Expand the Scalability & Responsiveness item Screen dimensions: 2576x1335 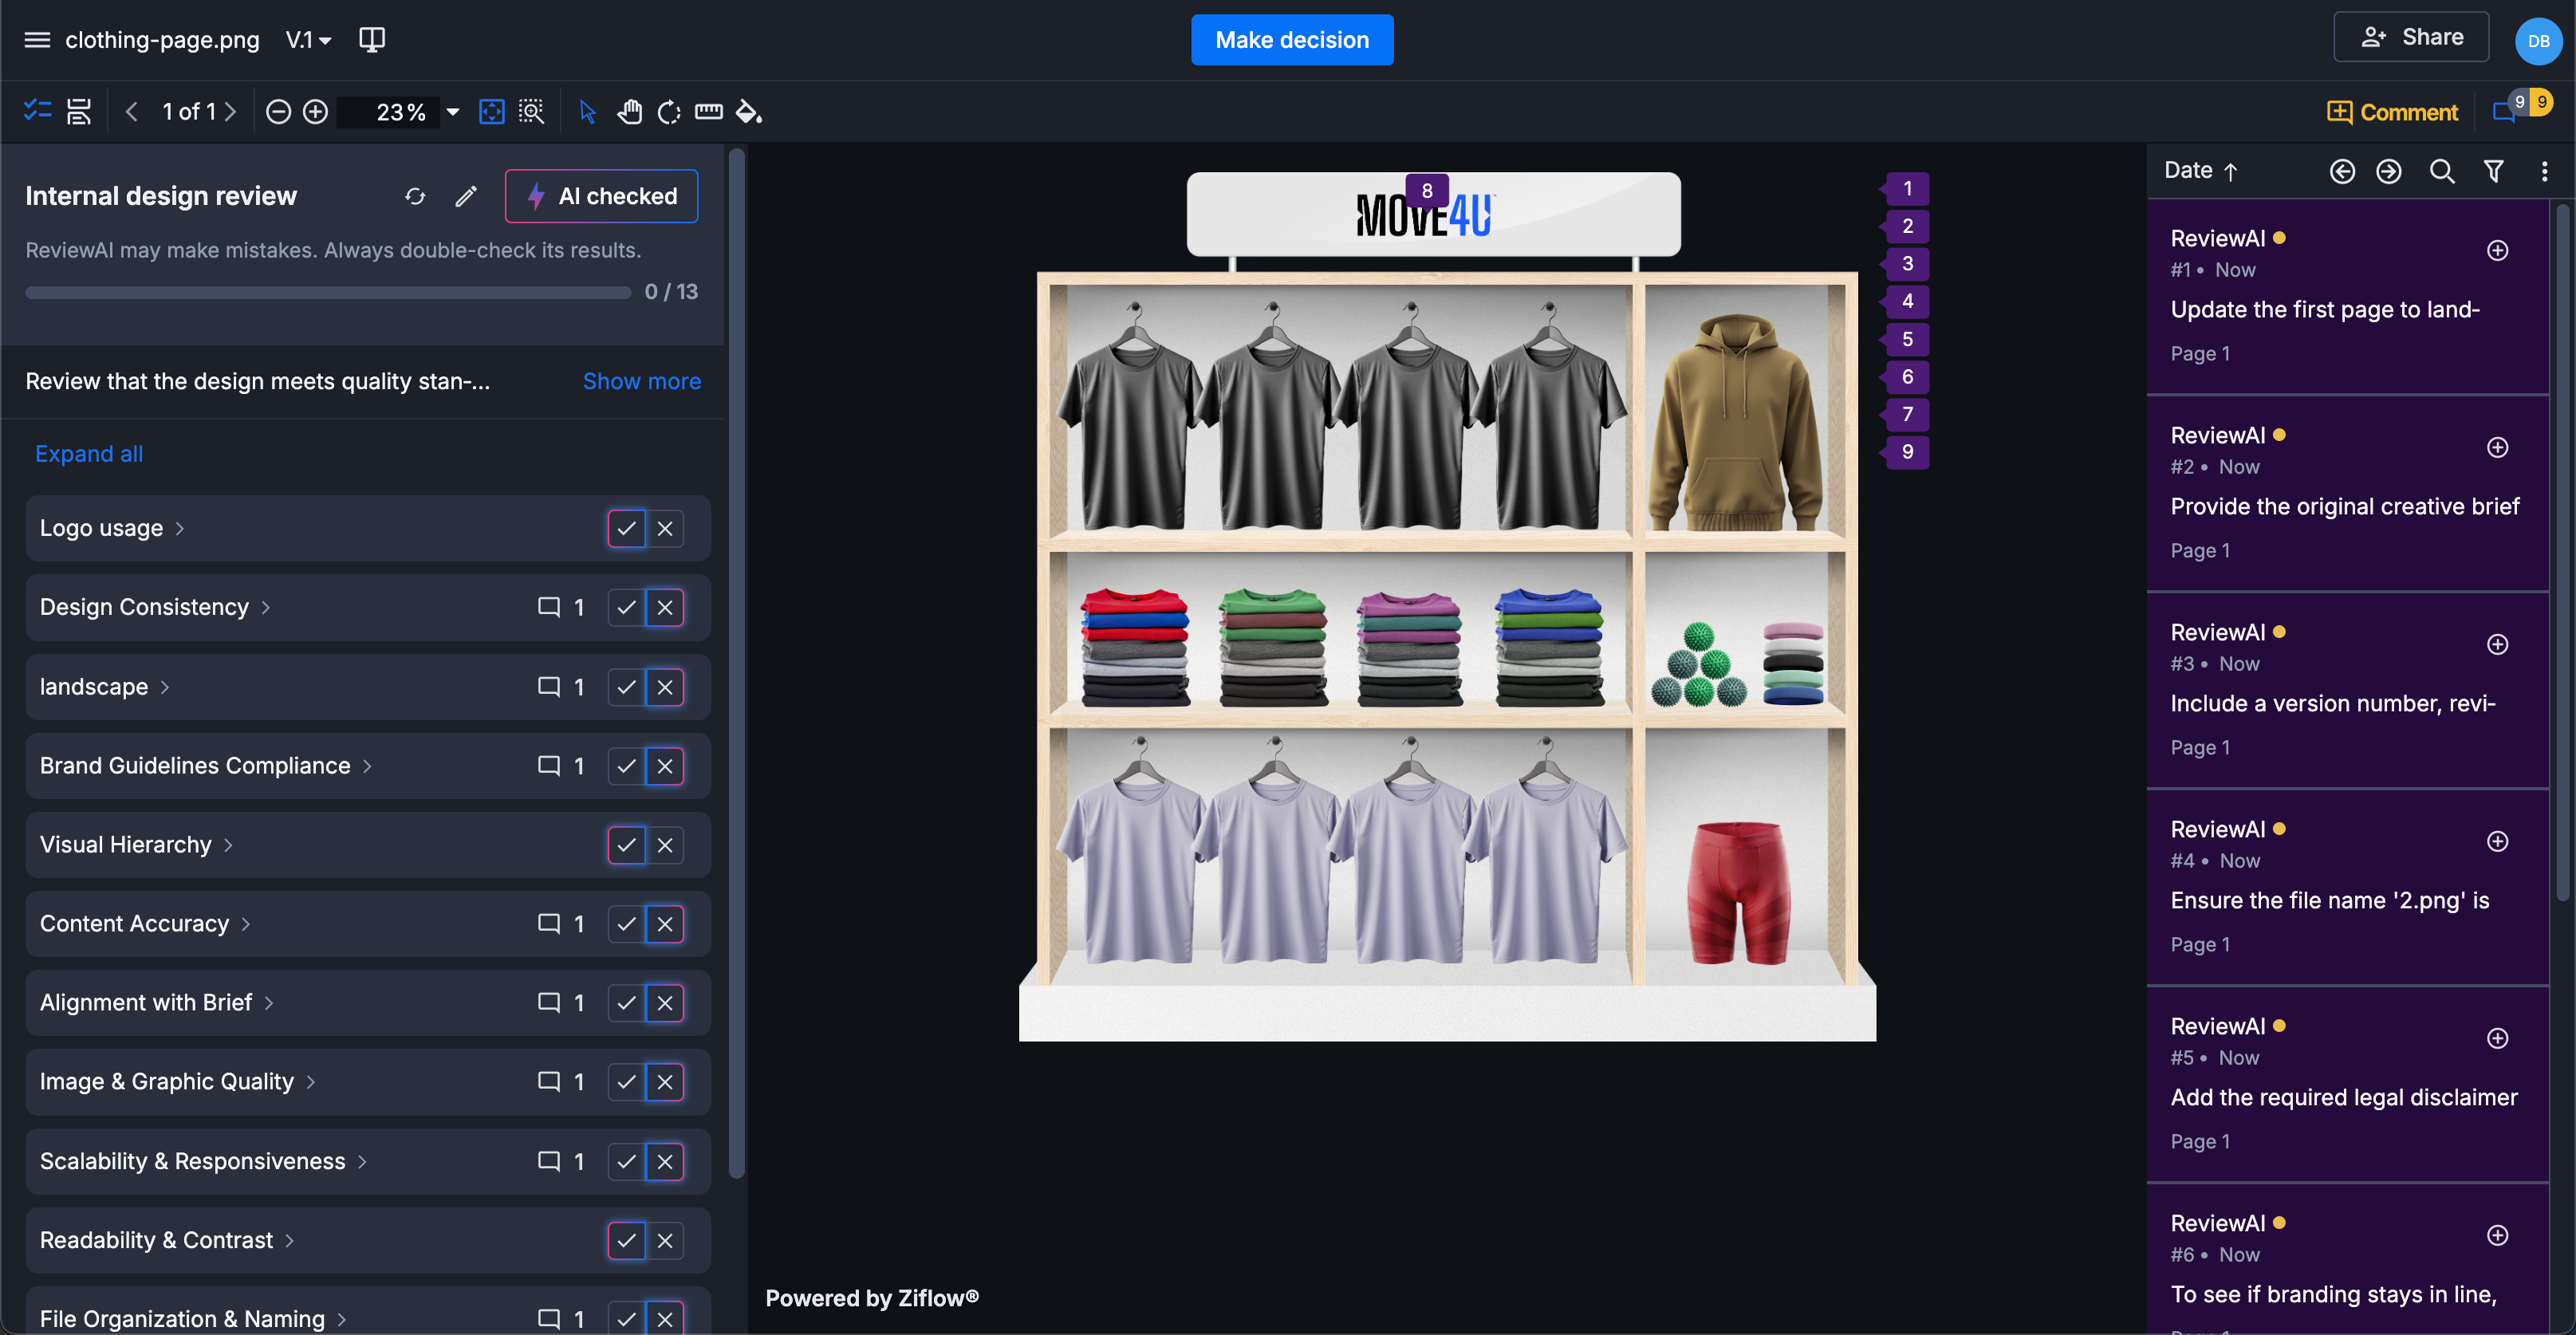coord(362,1161)
